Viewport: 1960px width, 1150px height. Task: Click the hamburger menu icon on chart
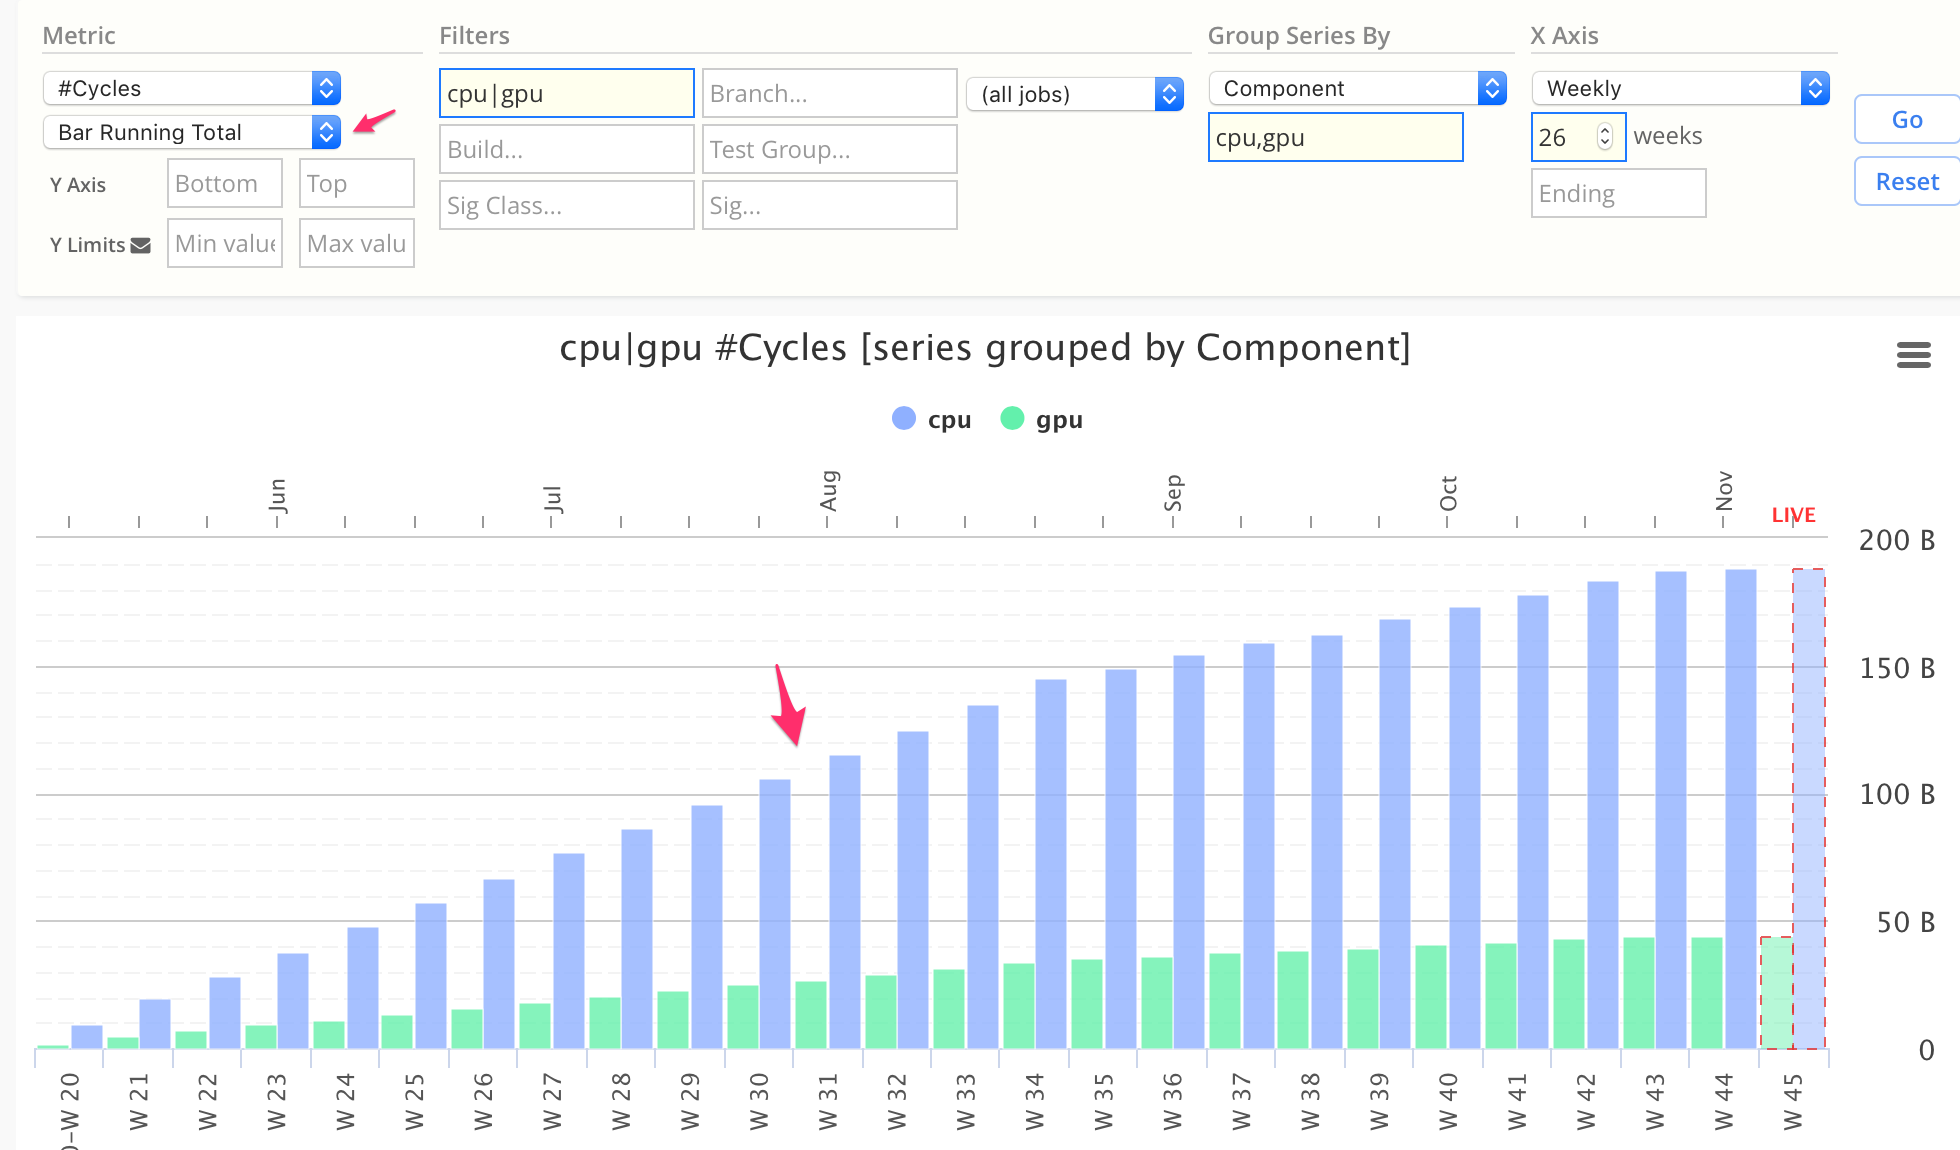pos(1913,355)
